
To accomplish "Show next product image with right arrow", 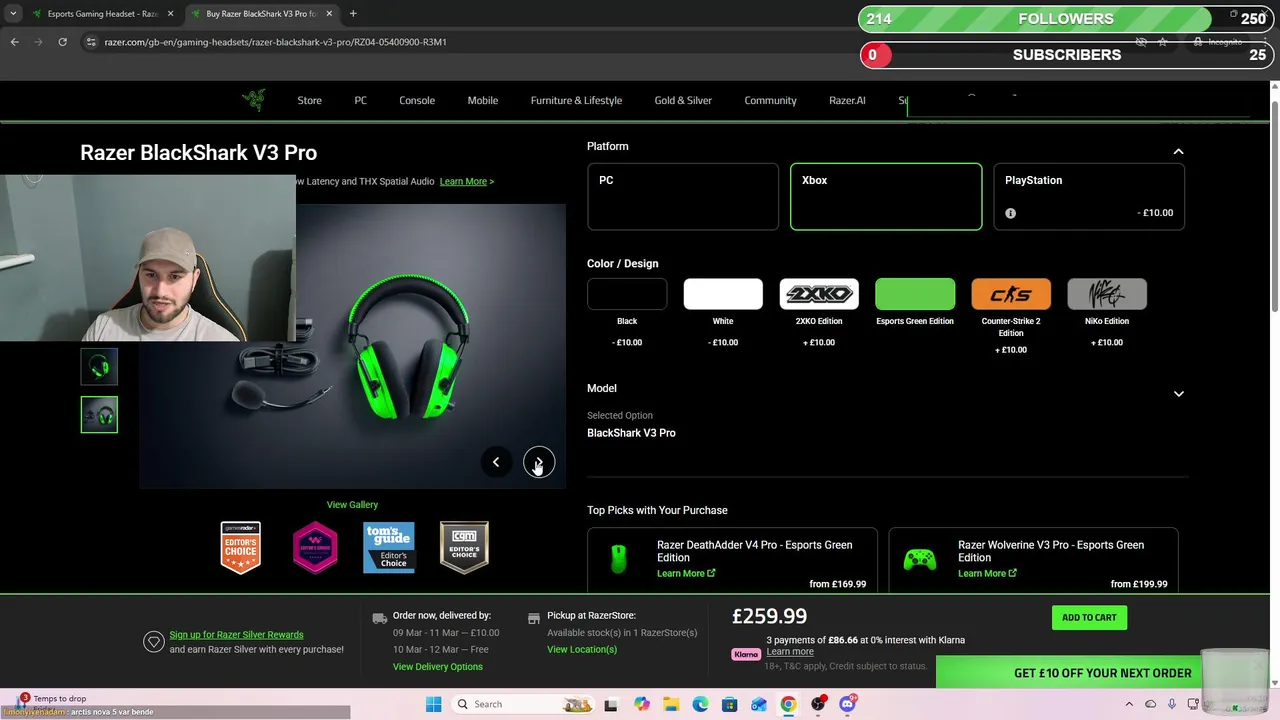I will [x=539, y=462].
